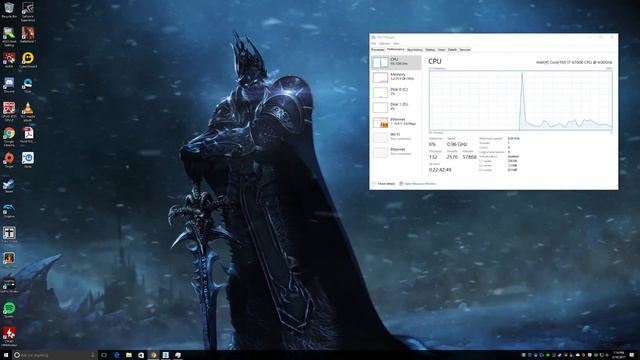640x360 pixels.
Task: Open the Google Chrome desktop shortcut
Action: click(9, 137)
